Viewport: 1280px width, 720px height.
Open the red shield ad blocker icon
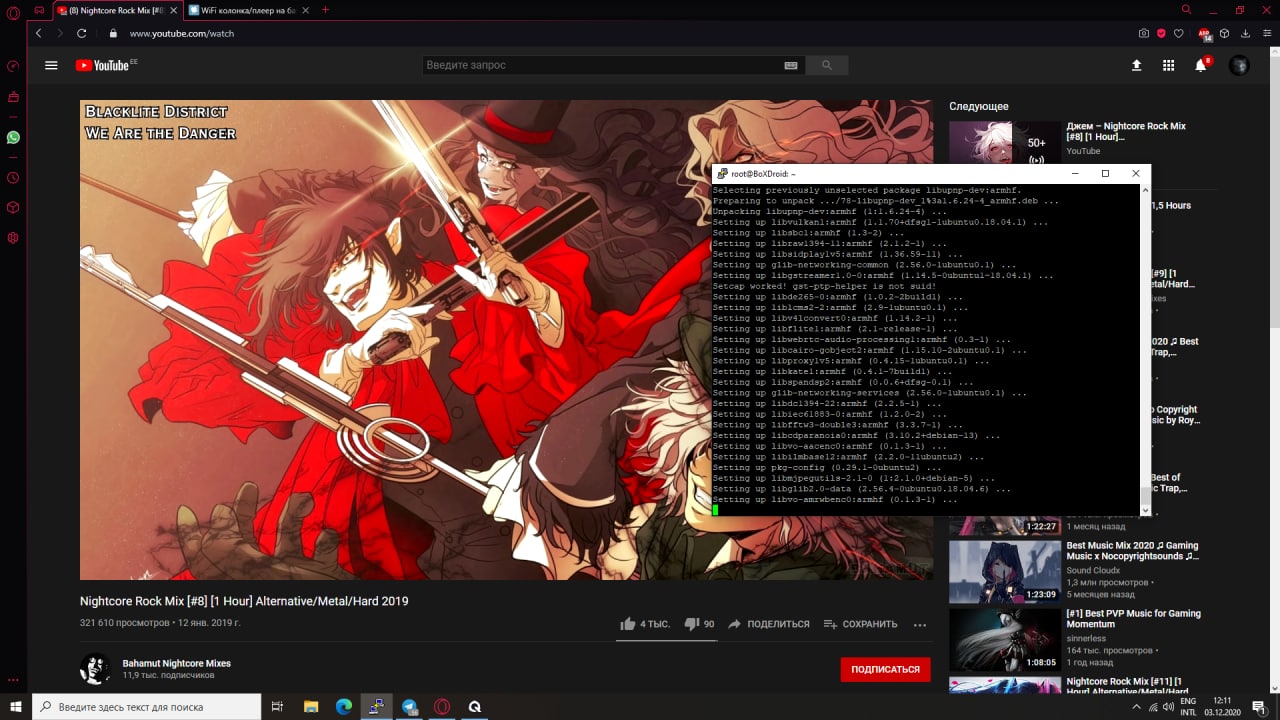(1162, 33)
